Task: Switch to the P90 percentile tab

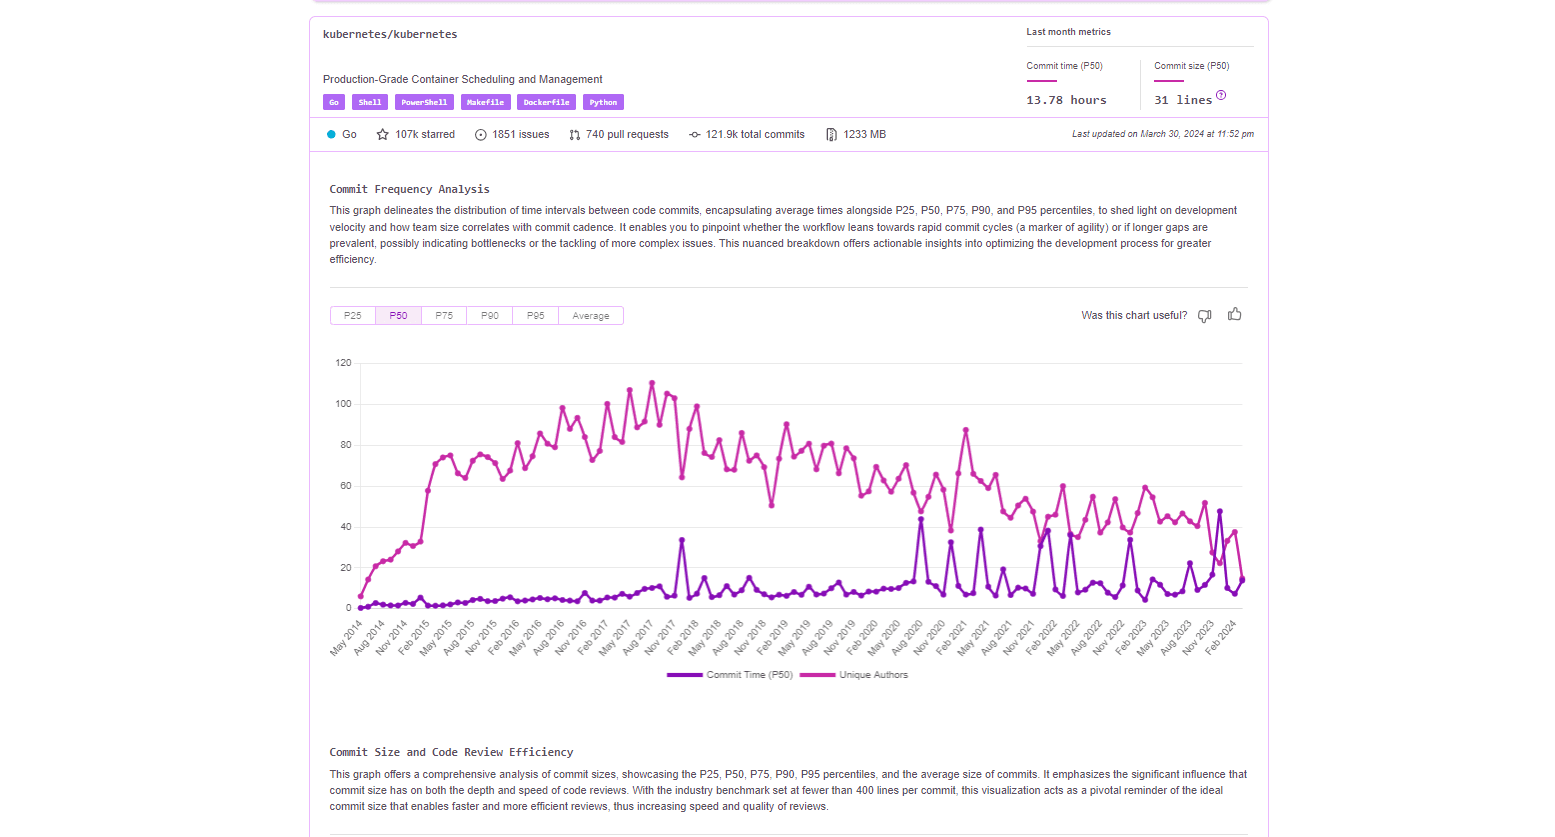Action: click(x=489, y=314)
